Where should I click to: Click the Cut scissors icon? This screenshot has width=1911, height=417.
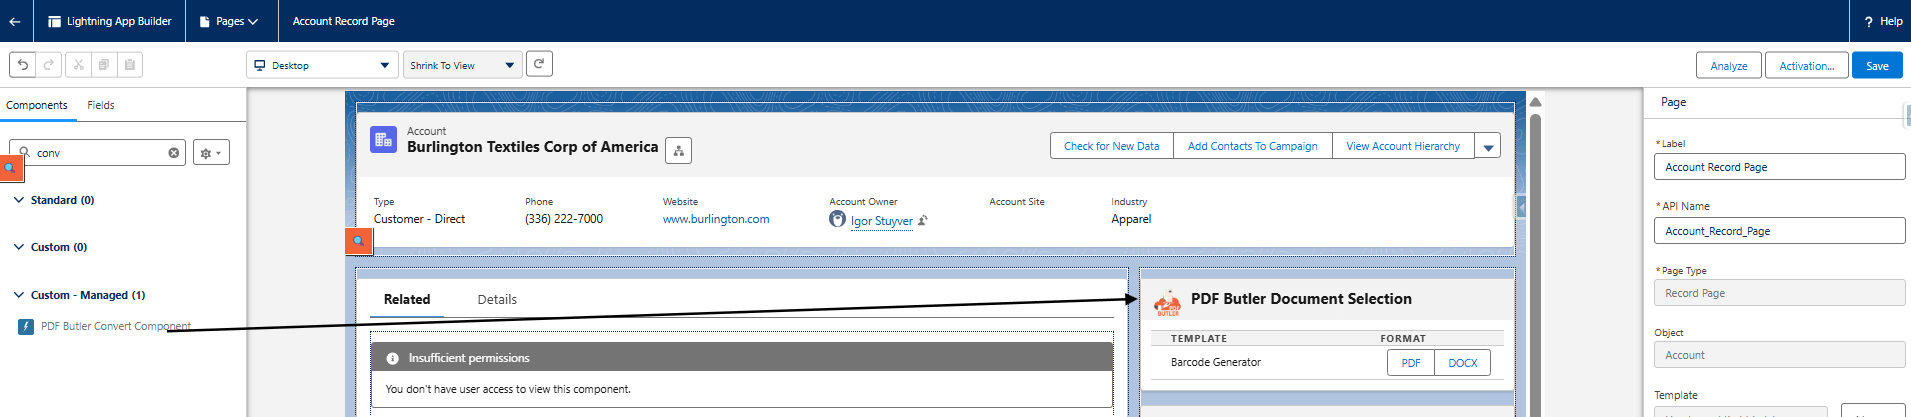tap(78, 65)
